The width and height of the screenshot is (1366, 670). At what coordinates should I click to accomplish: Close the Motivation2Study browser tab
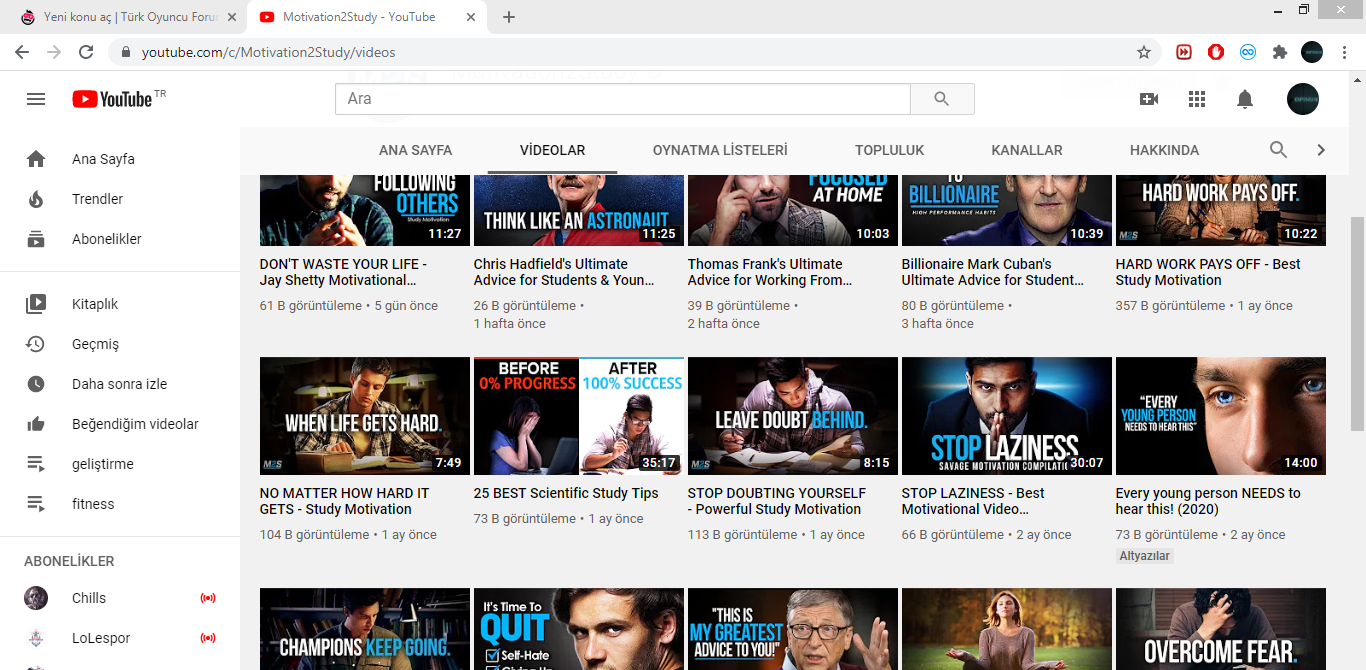(470, 17)
